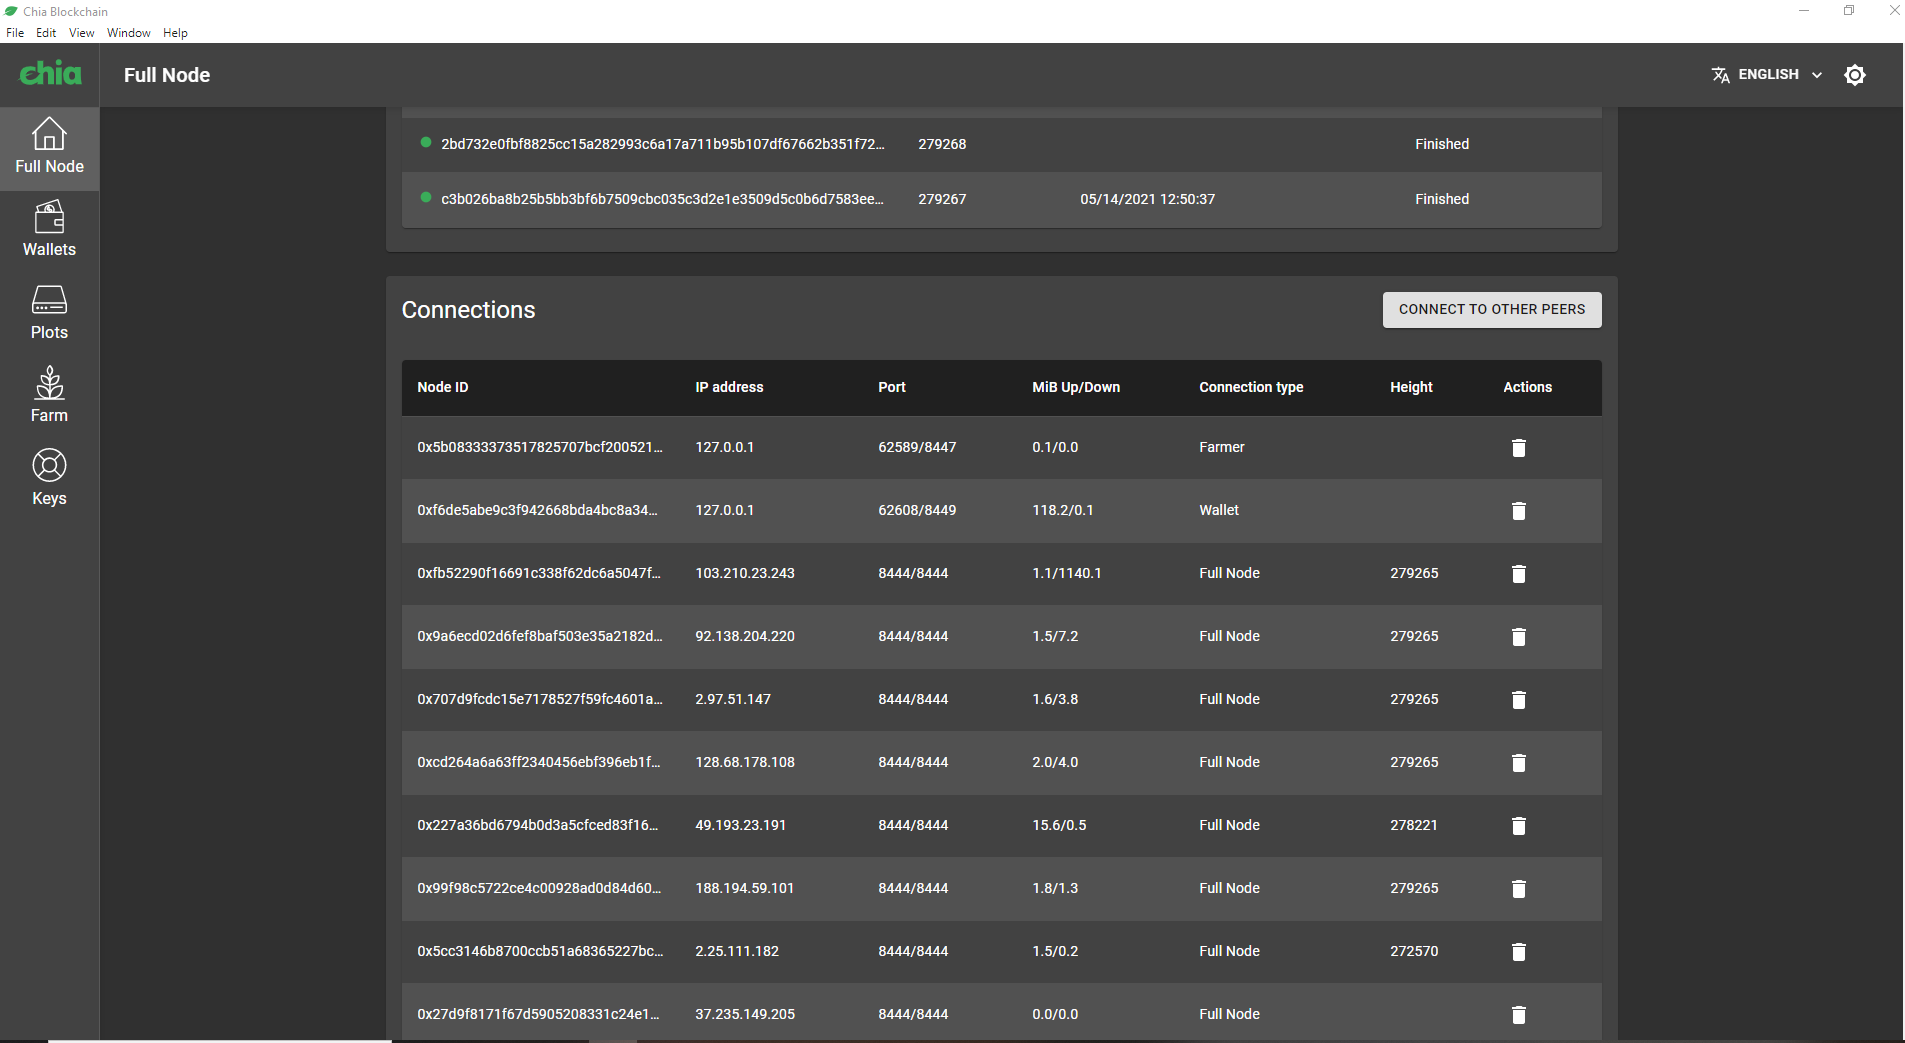Open the View menu

(82, 33)
